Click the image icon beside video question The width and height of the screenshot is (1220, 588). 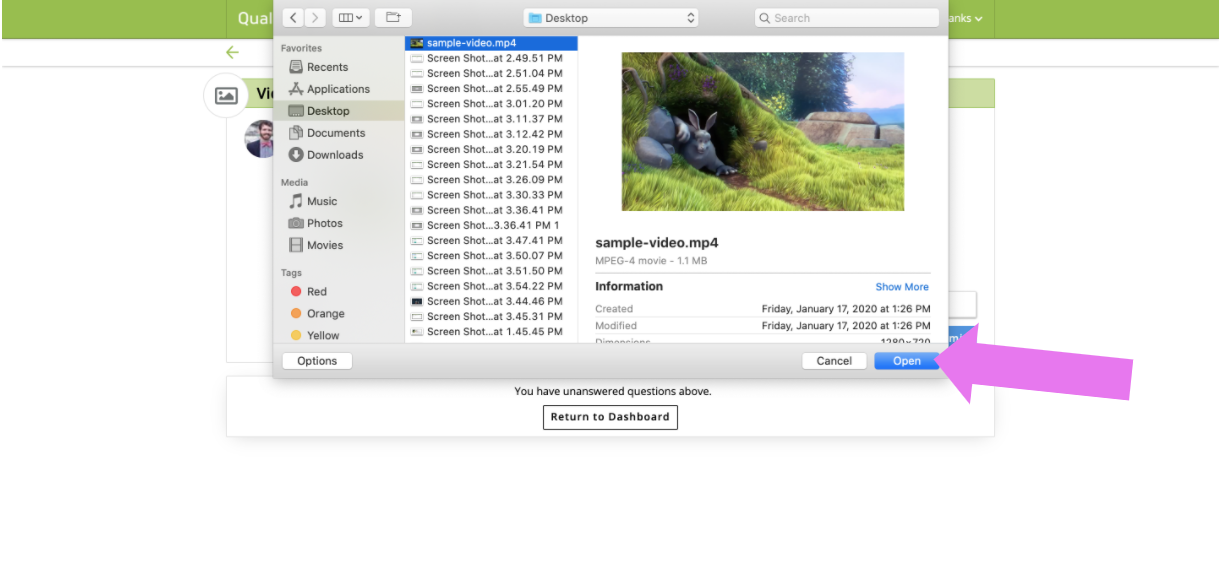227,96
